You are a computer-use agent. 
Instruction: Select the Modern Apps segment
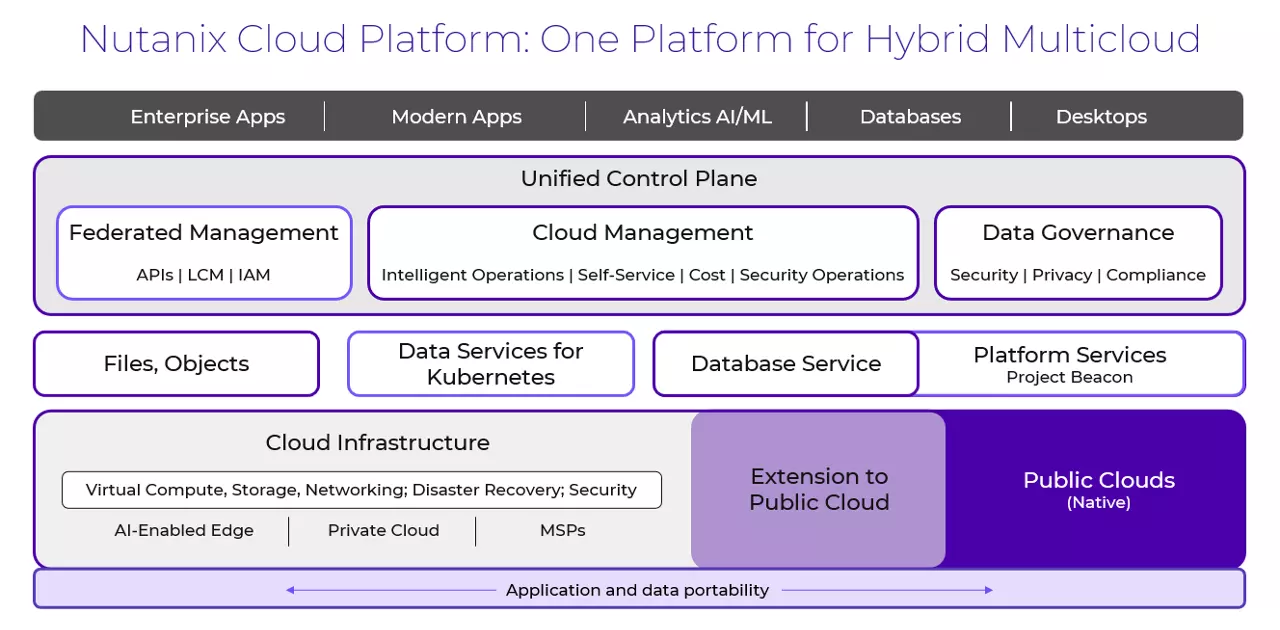click(x=456, y=117)
